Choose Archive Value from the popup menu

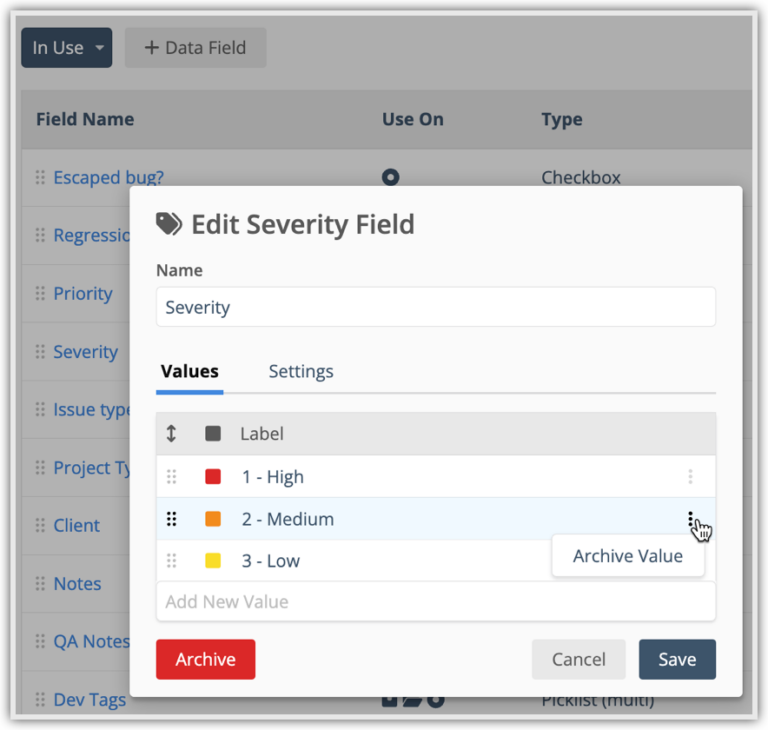[x=628, y=556]
